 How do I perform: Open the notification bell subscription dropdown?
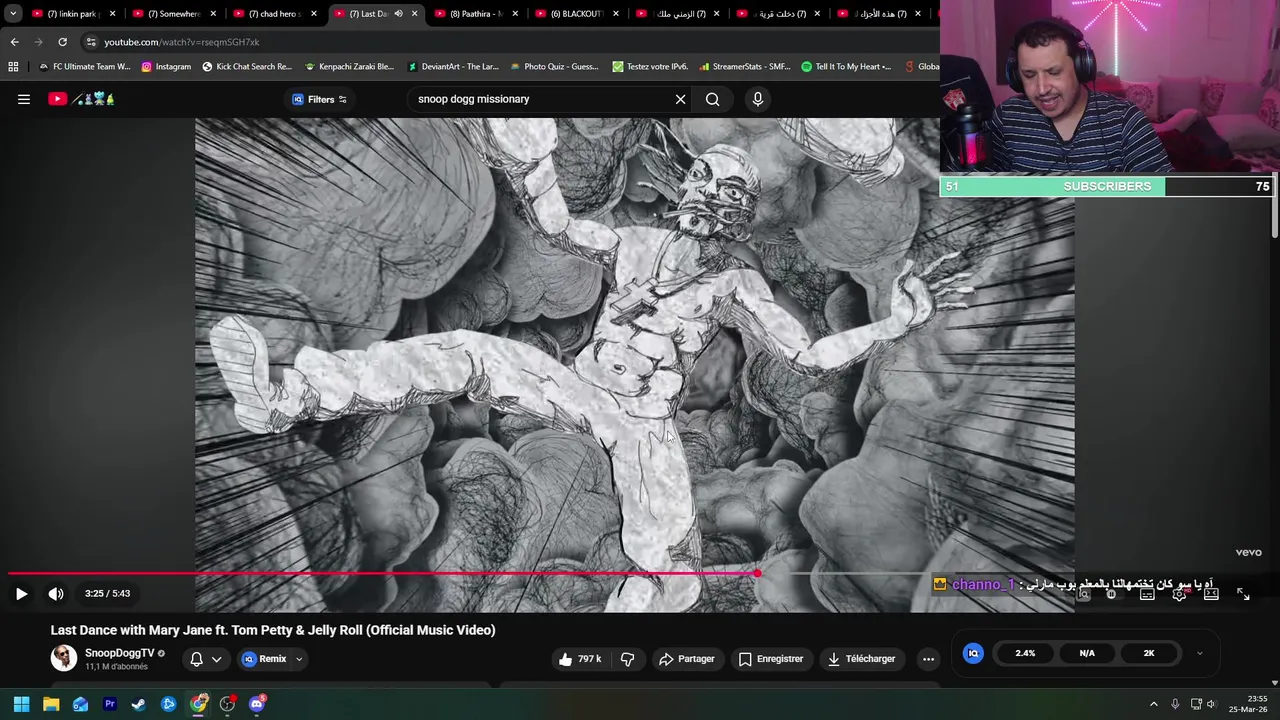[x=205, y=659]
